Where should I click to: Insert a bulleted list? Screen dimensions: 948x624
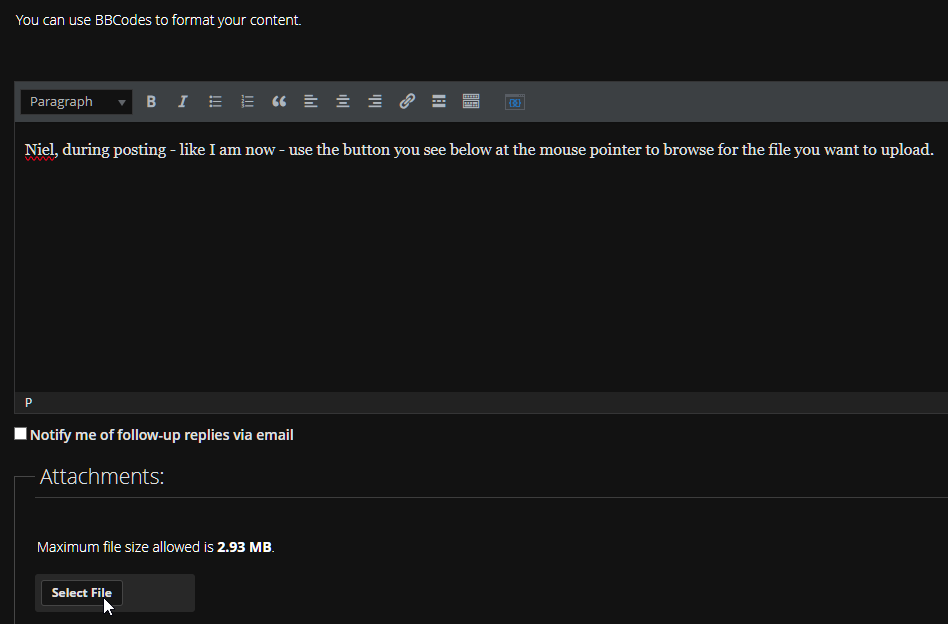[x=215, y=102]
